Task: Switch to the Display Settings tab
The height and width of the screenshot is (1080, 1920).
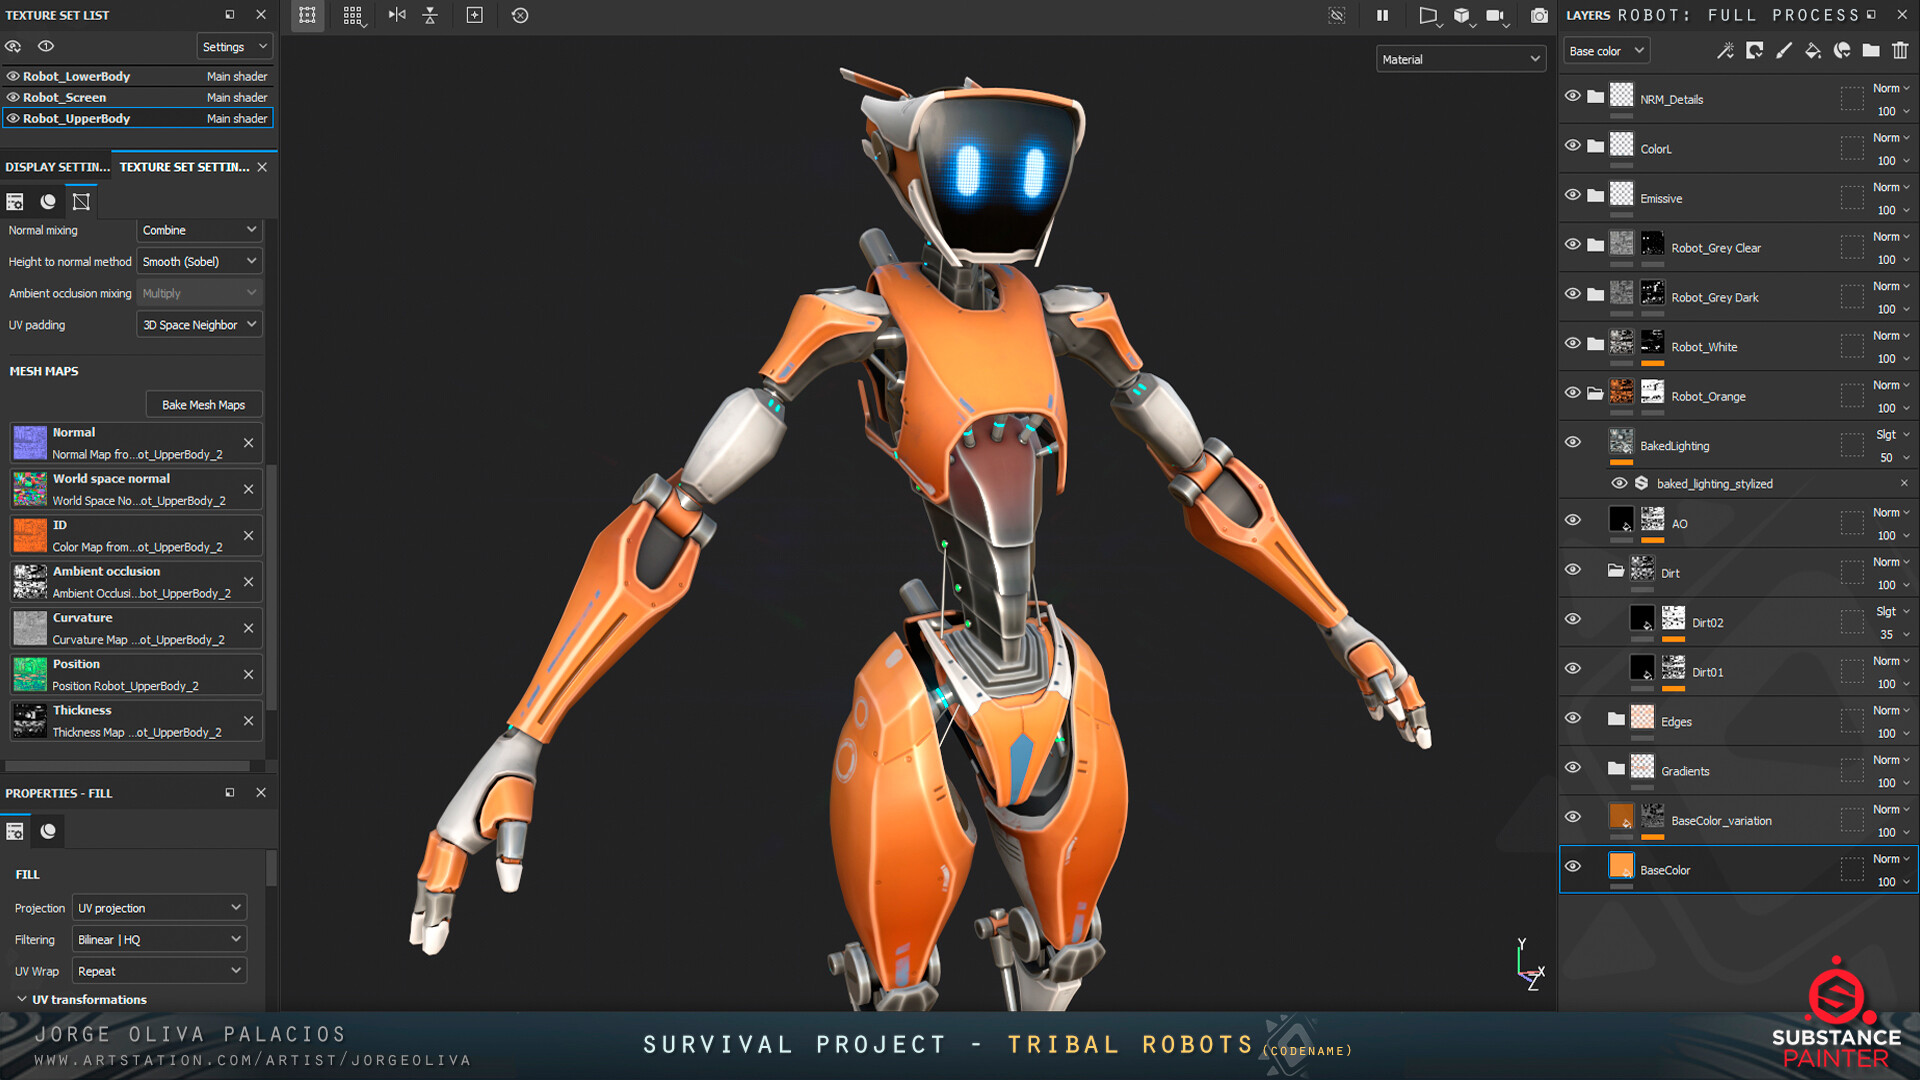Action: [56, 167]
